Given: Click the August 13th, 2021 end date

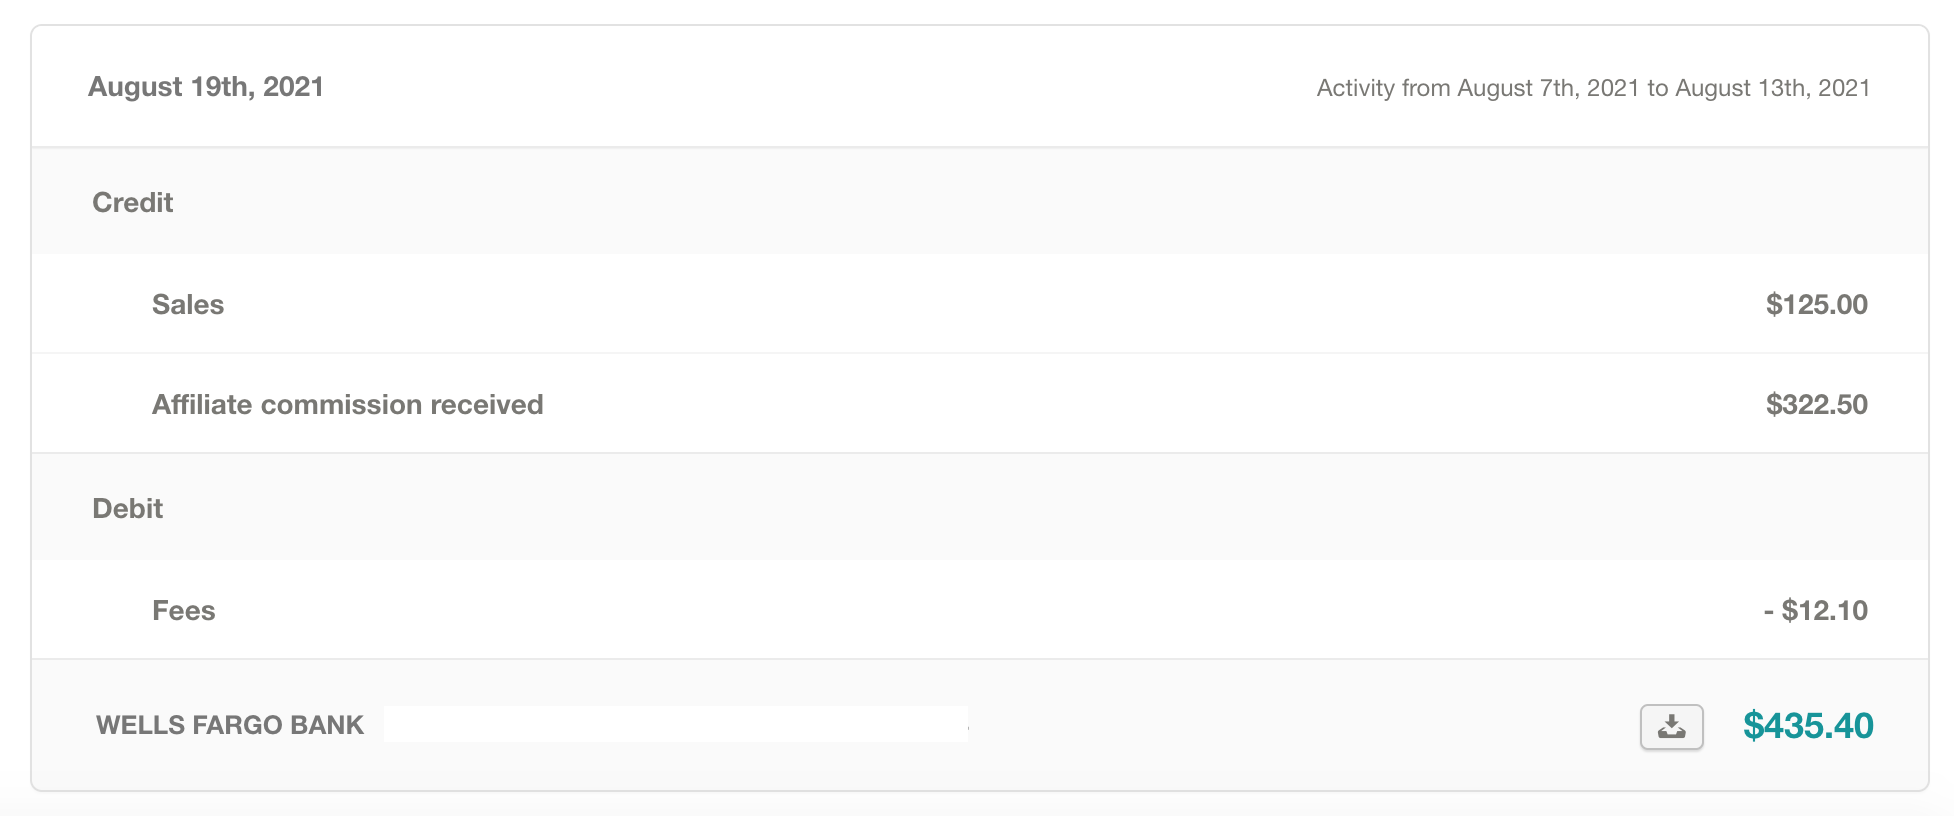Looking at the screenshot, I should 1772,88.
